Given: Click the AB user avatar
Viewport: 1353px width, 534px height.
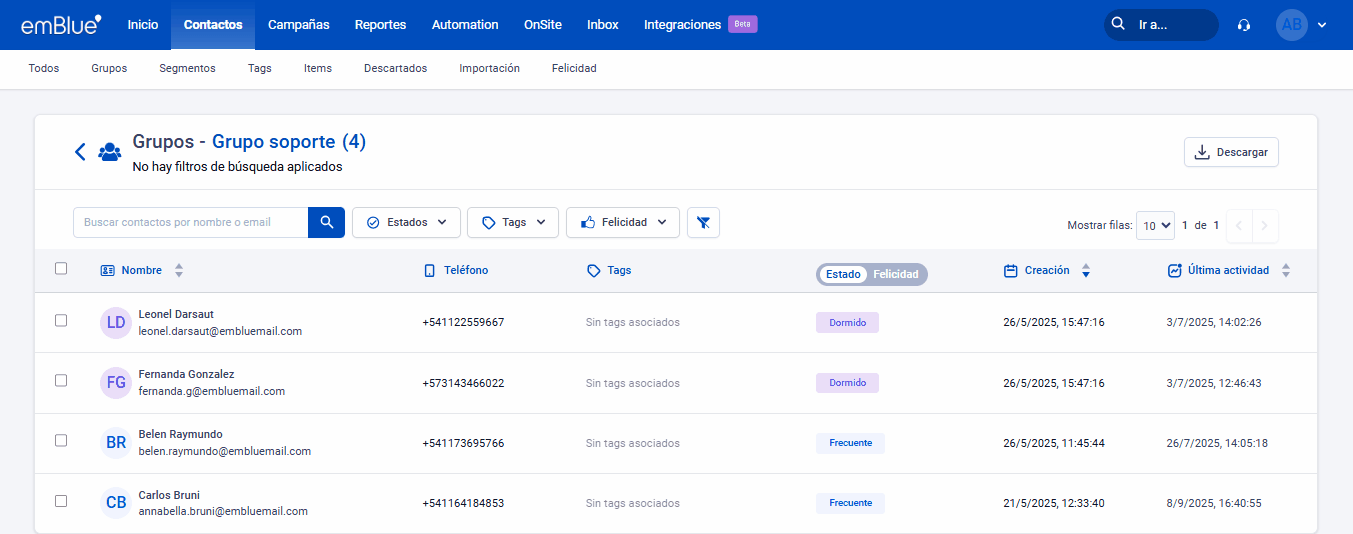Looking at the screenshot, I should pos(1292,25).
